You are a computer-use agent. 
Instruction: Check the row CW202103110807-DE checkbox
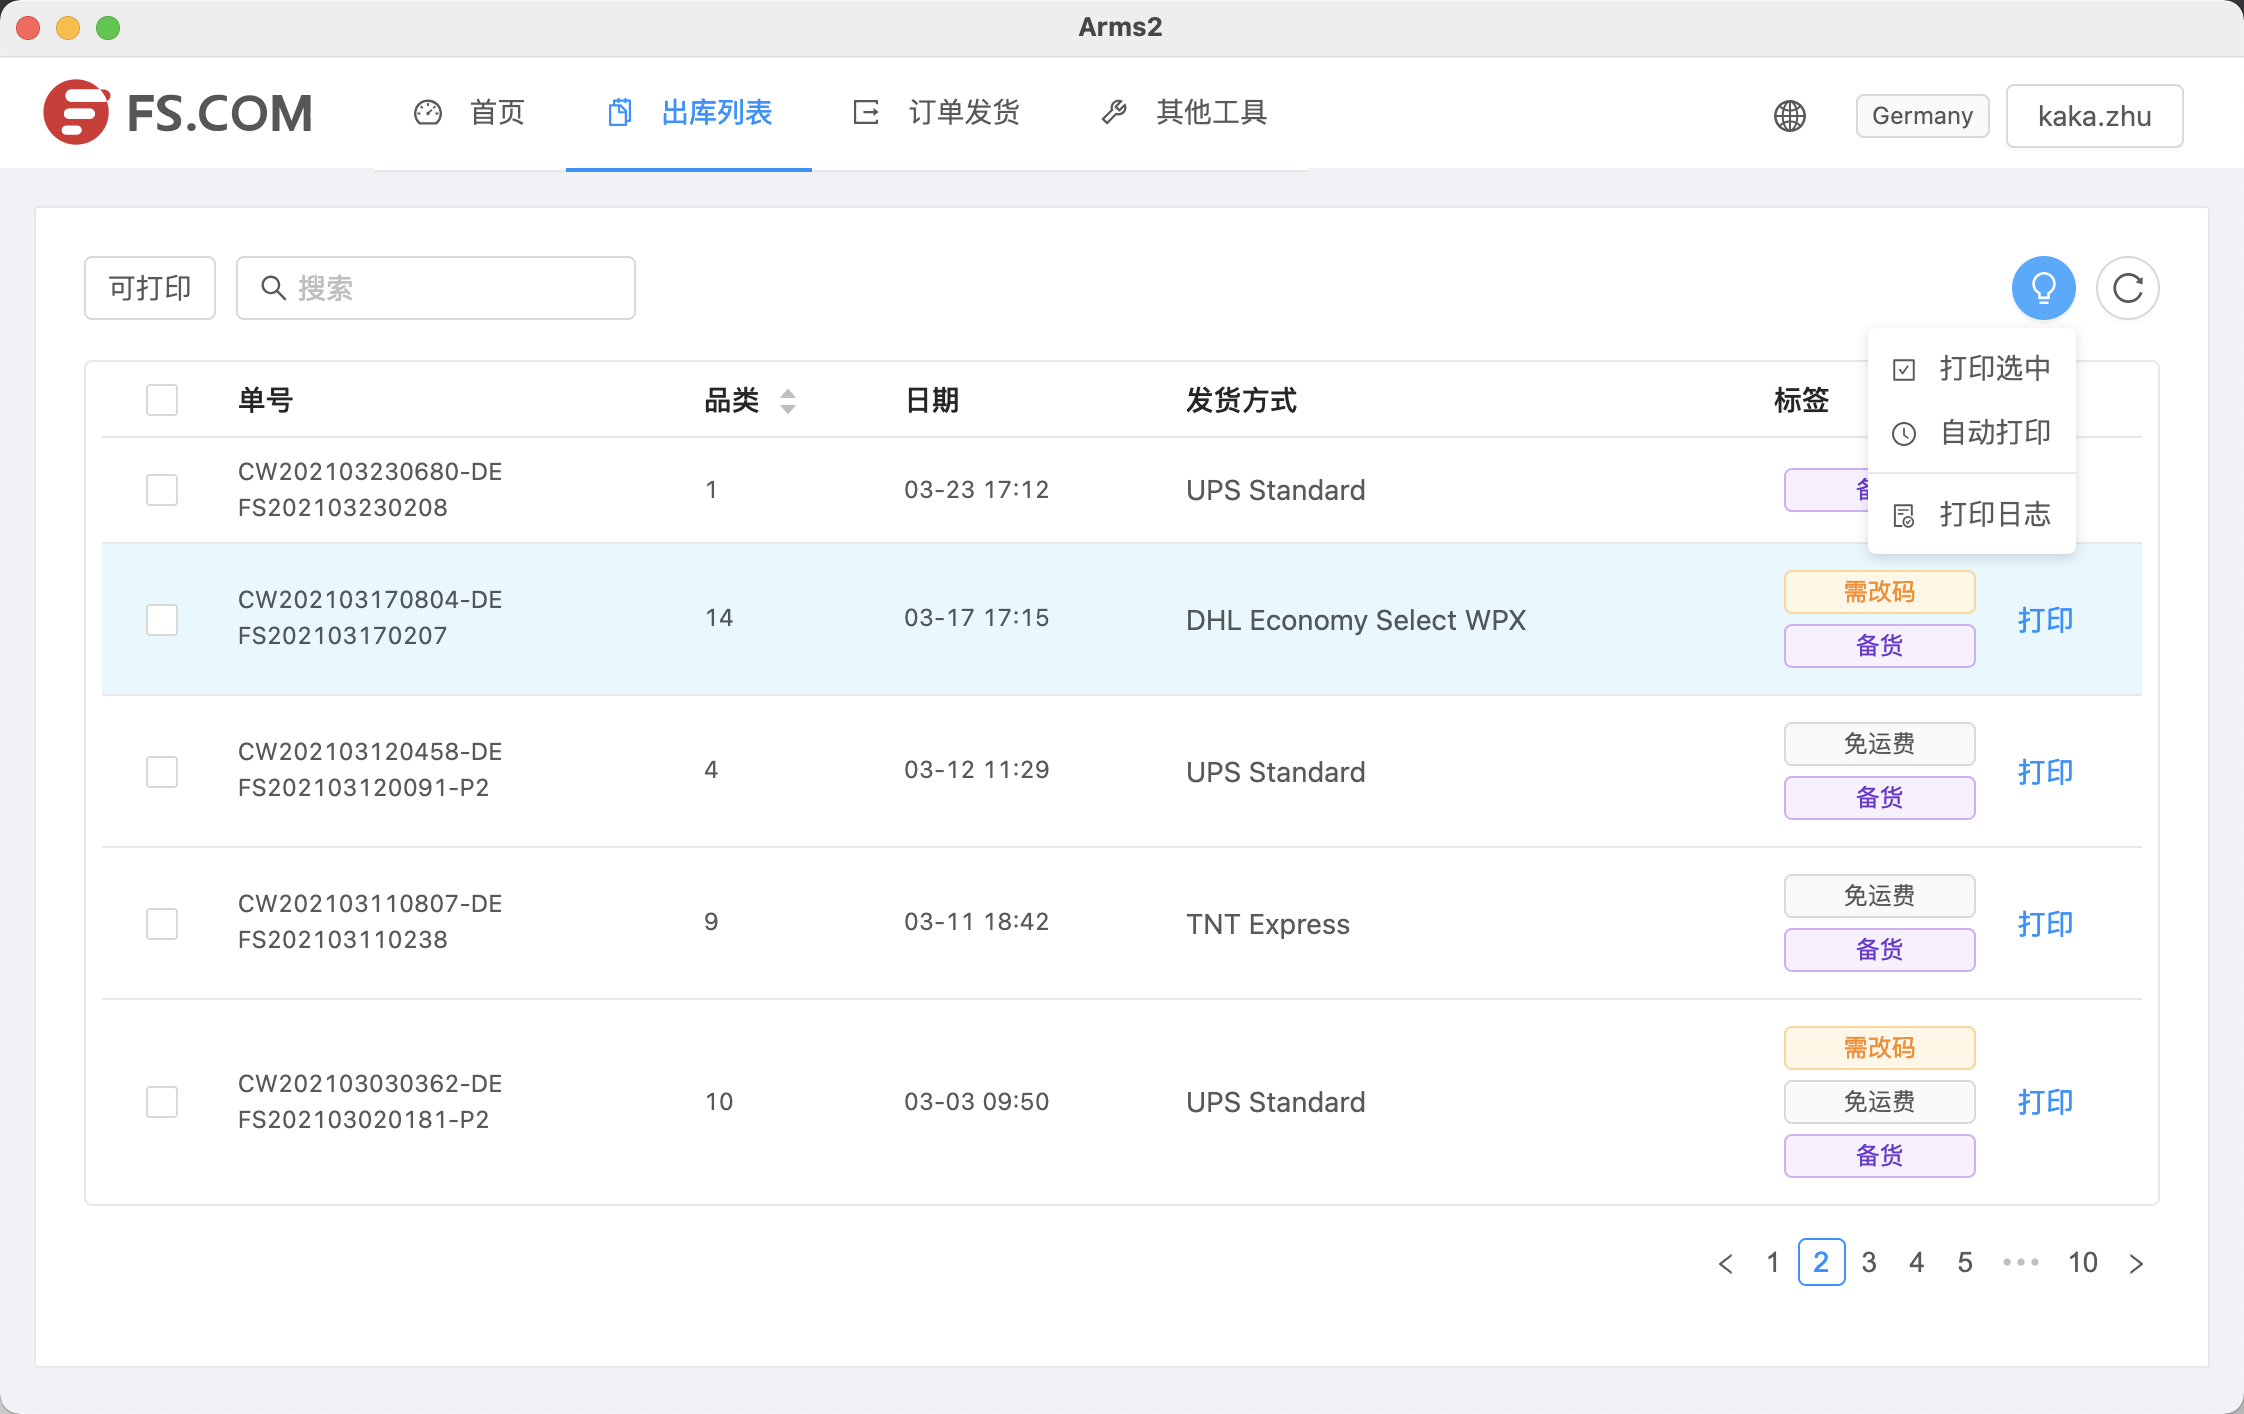(162, 924)
